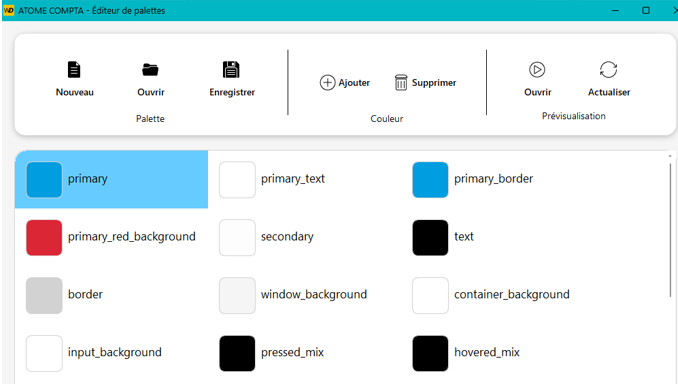Pick the pressed_mix black swatch

pyautogui.click(x=237, y=353)
